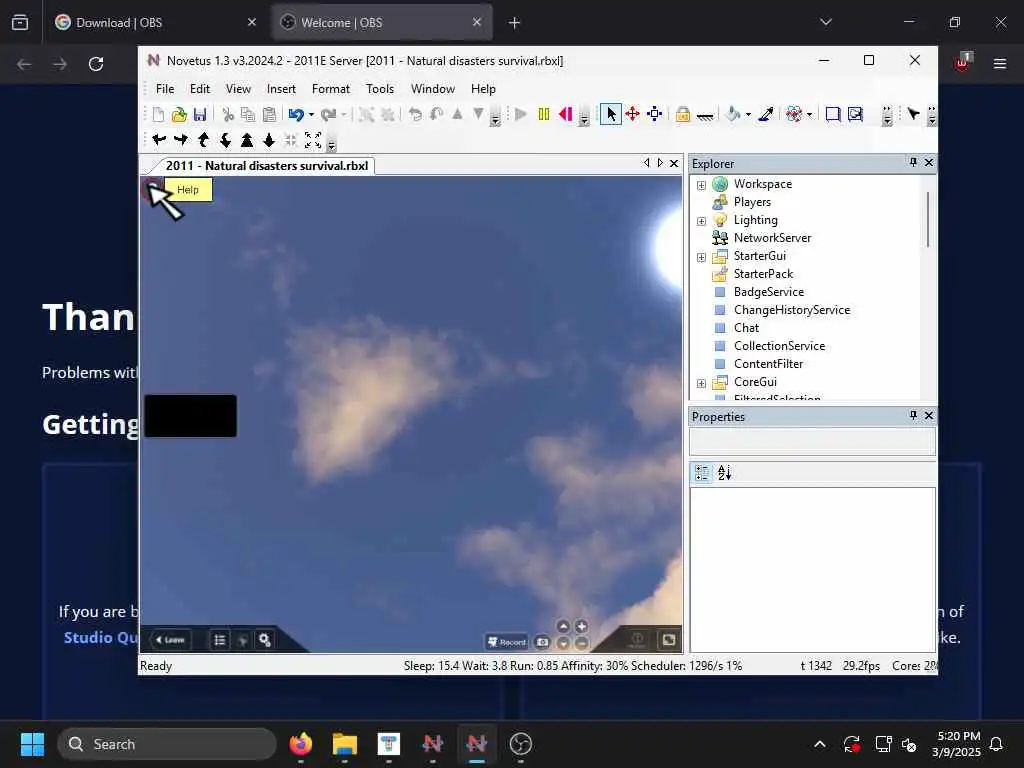The image size is (1024, 768).
Task: Click the Paste clipboard icon
Action: click(x=269, y=115)
